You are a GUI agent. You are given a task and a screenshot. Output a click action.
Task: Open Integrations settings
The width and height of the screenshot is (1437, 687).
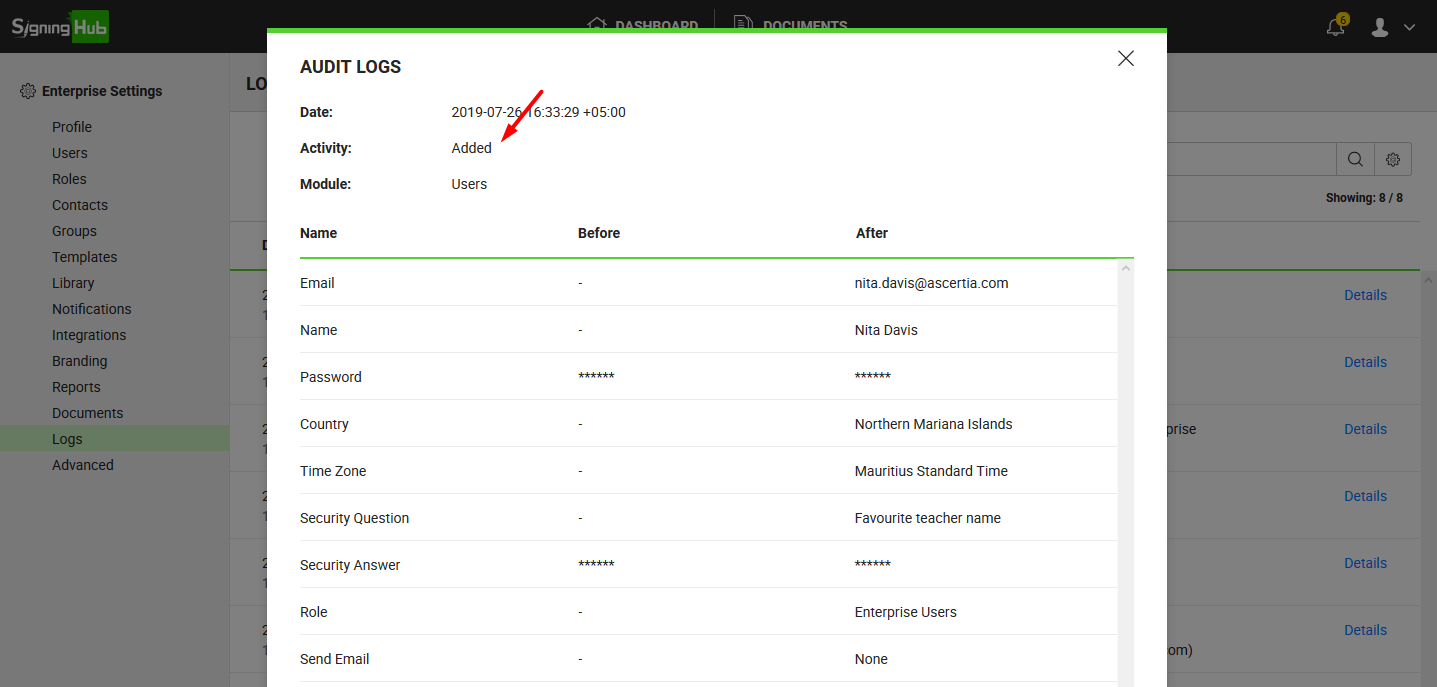click(89, 335)
